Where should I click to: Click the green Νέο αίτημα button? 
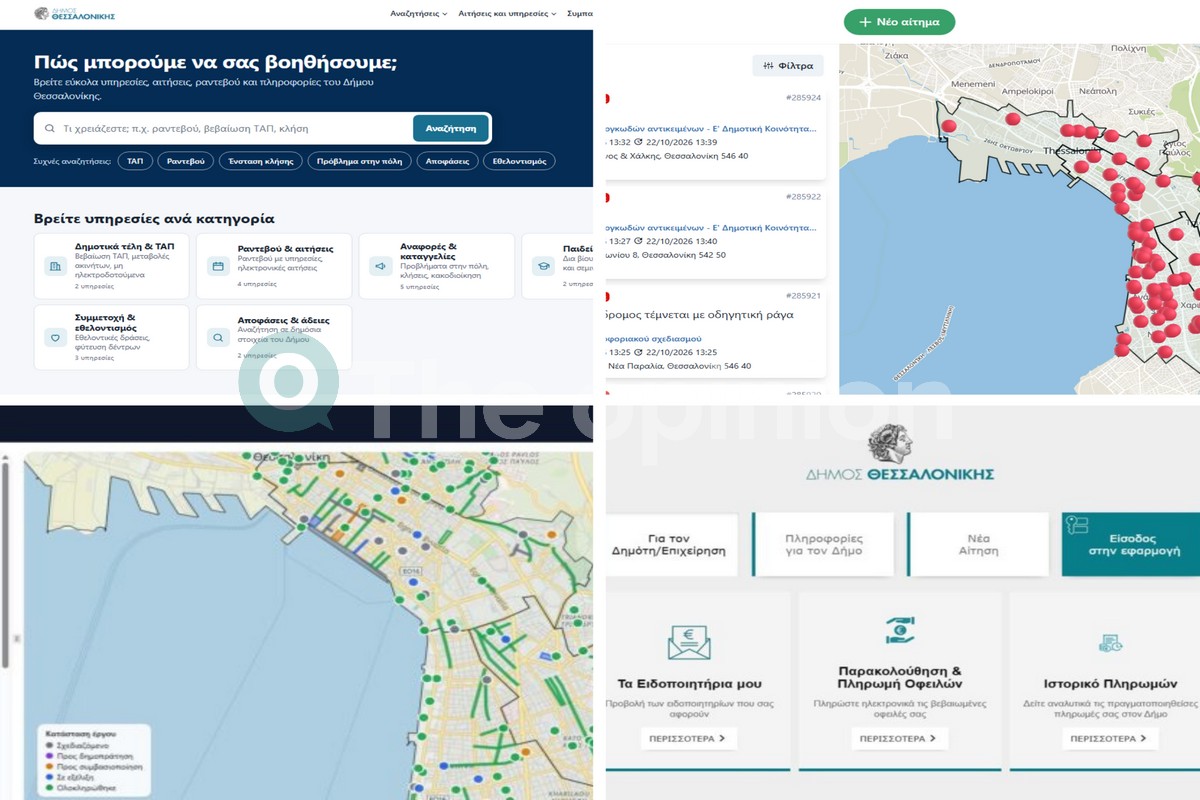pyautogui.click(x=899, y=22)
